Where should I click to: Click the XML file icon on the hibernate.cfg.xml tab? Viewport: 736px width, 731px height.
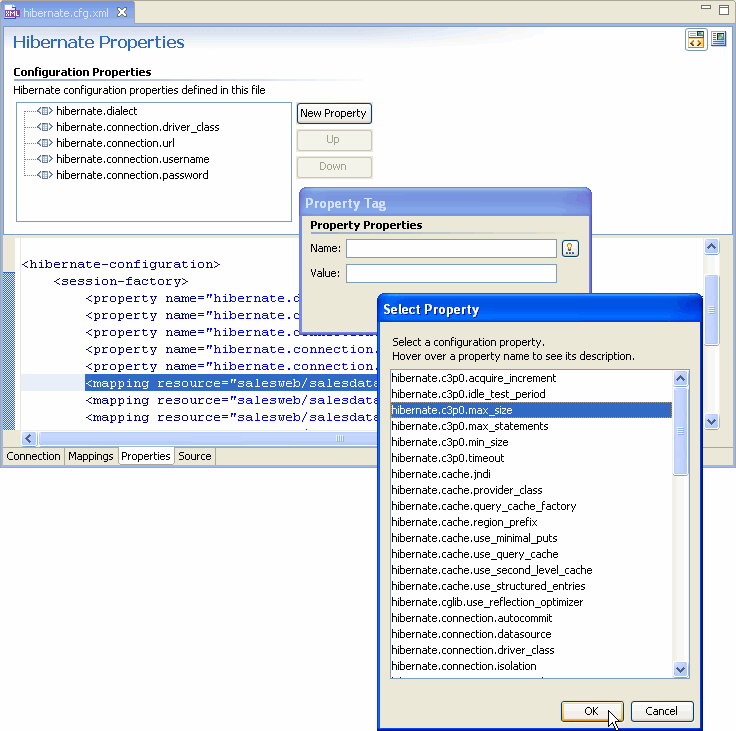11,12
